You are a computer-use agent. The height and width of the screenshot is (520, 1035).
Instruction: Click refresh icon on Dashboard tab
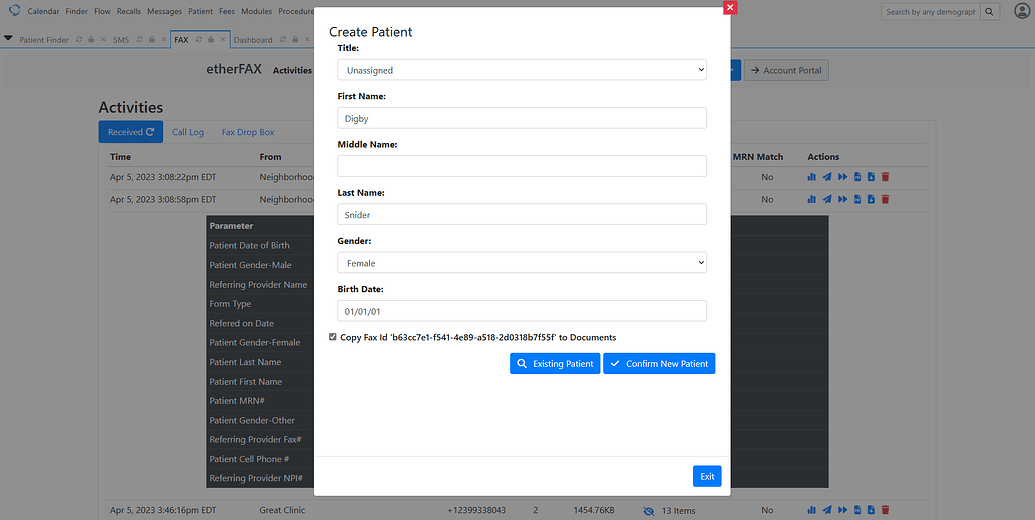click(x=283, y=40)
